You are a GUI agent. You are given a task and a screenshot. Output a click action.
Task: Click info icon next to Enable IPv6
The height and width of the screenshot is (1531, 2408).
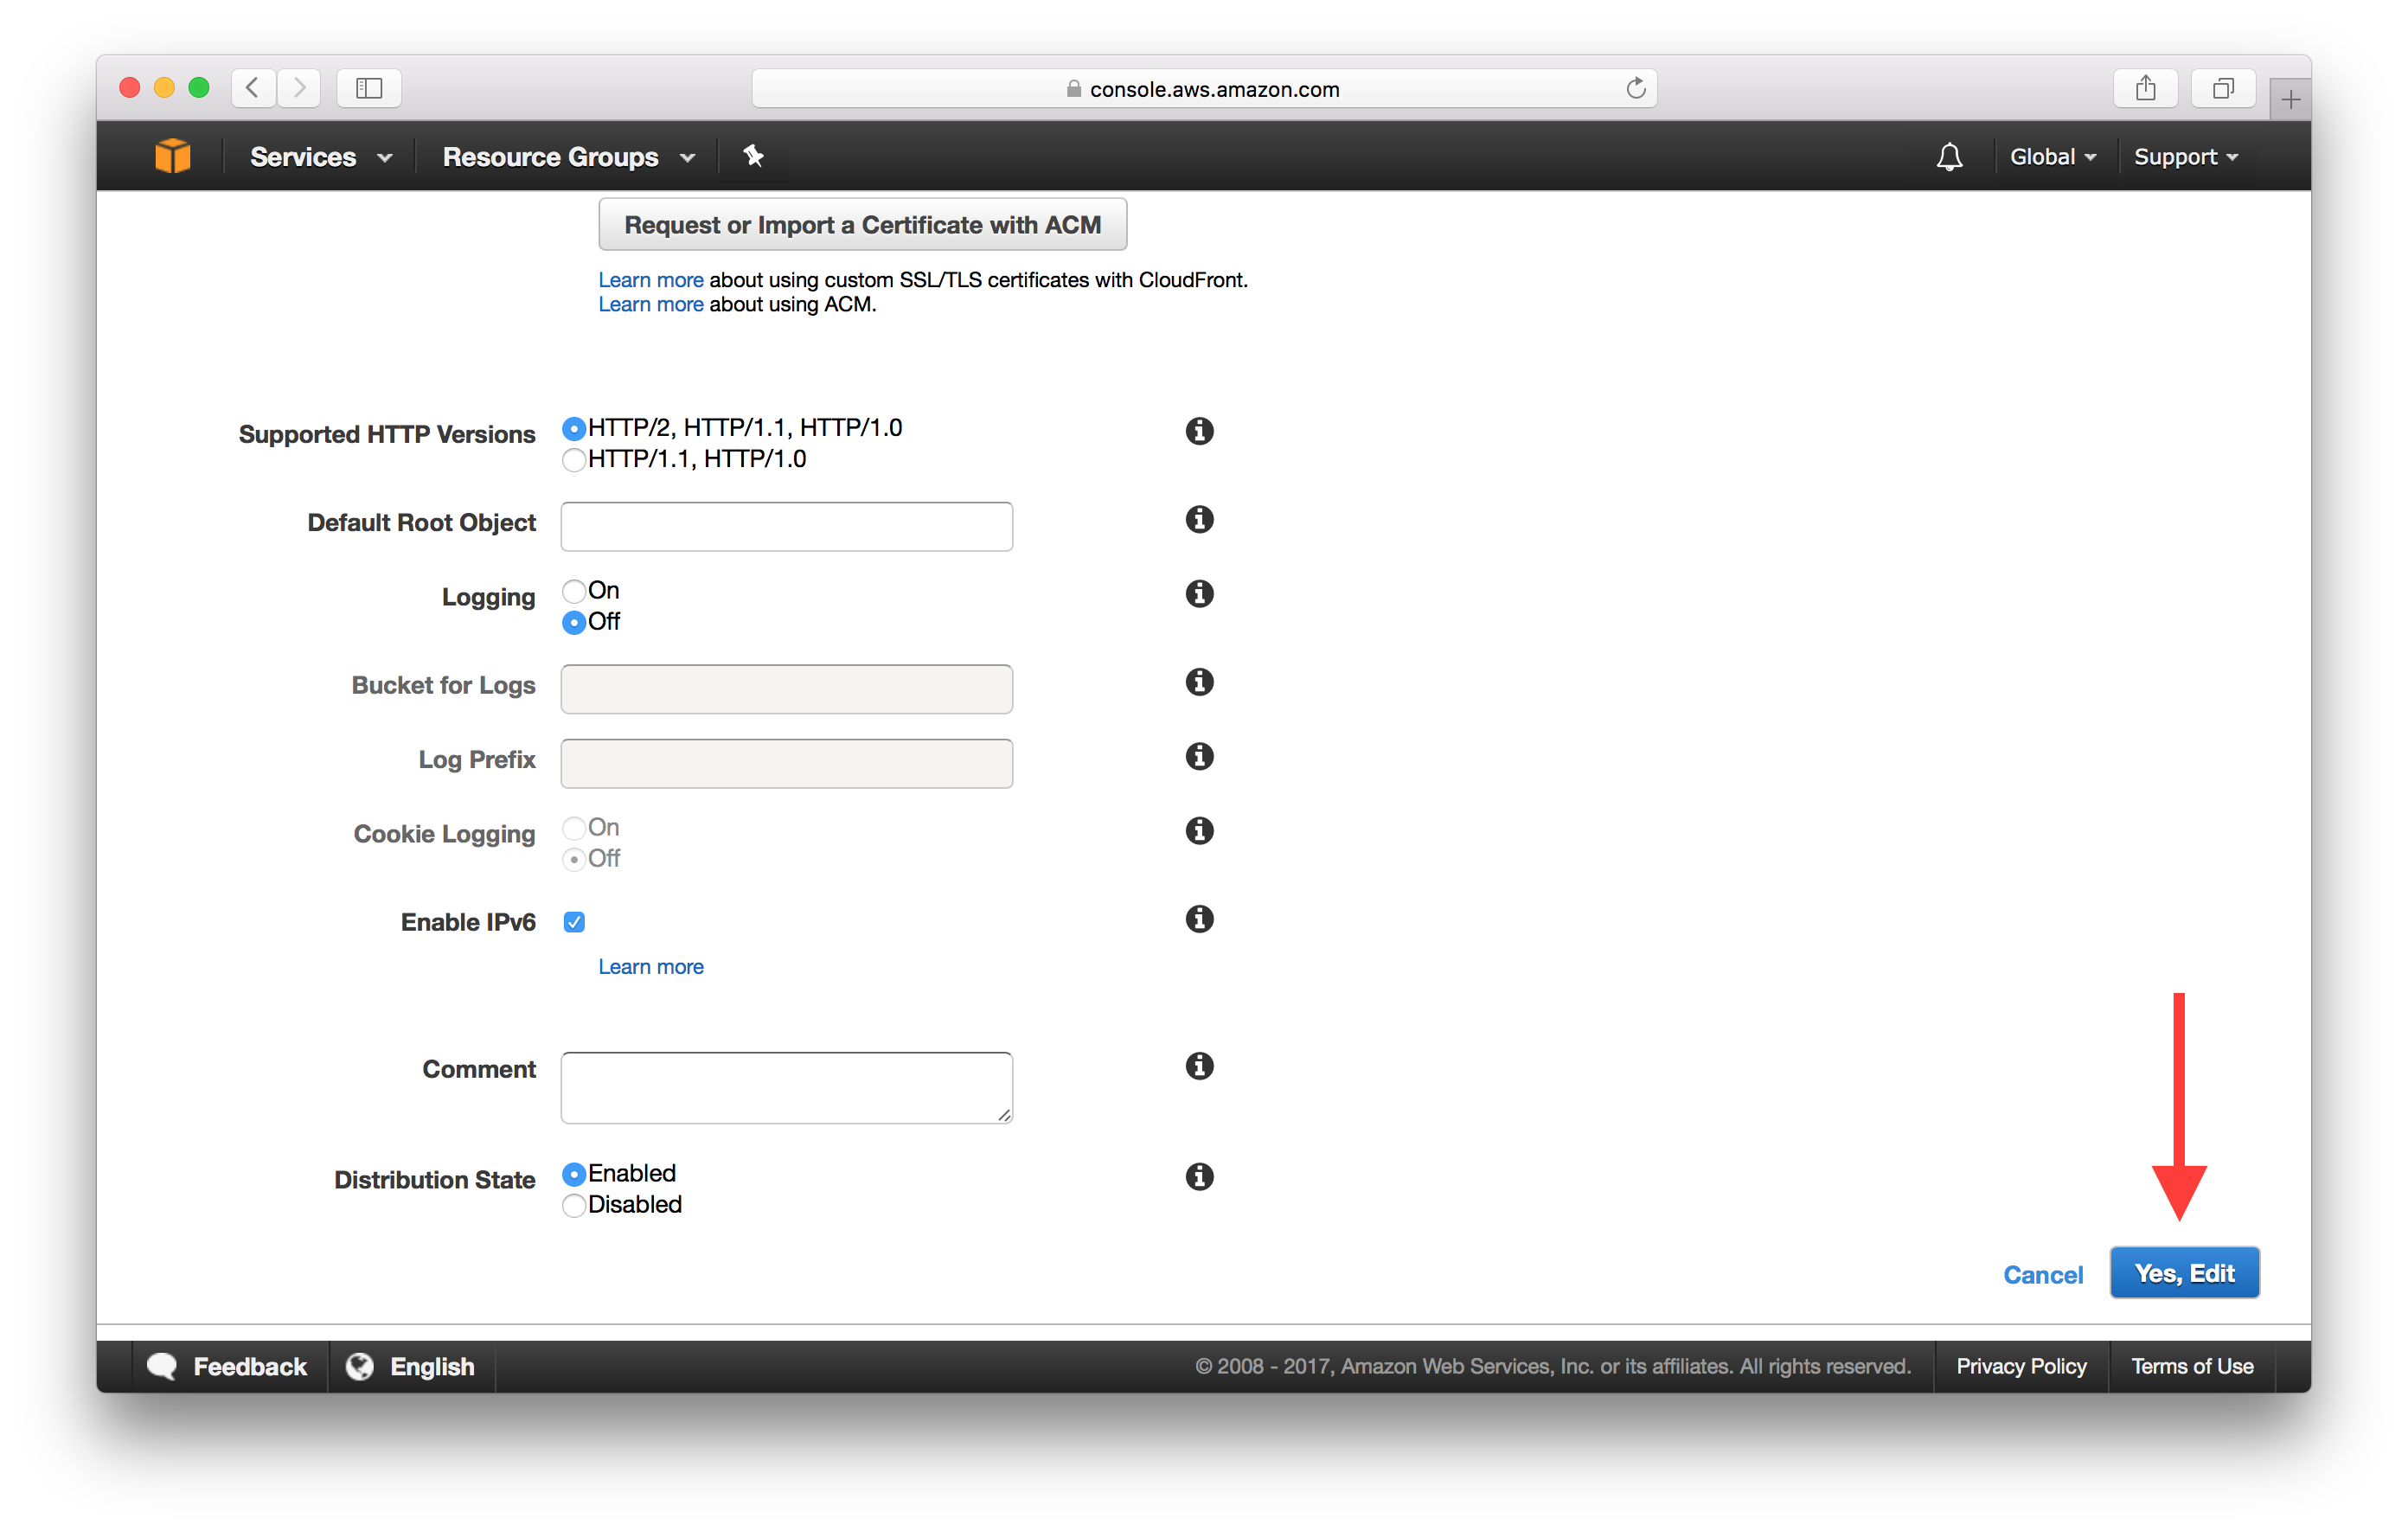pos(1199,919)
